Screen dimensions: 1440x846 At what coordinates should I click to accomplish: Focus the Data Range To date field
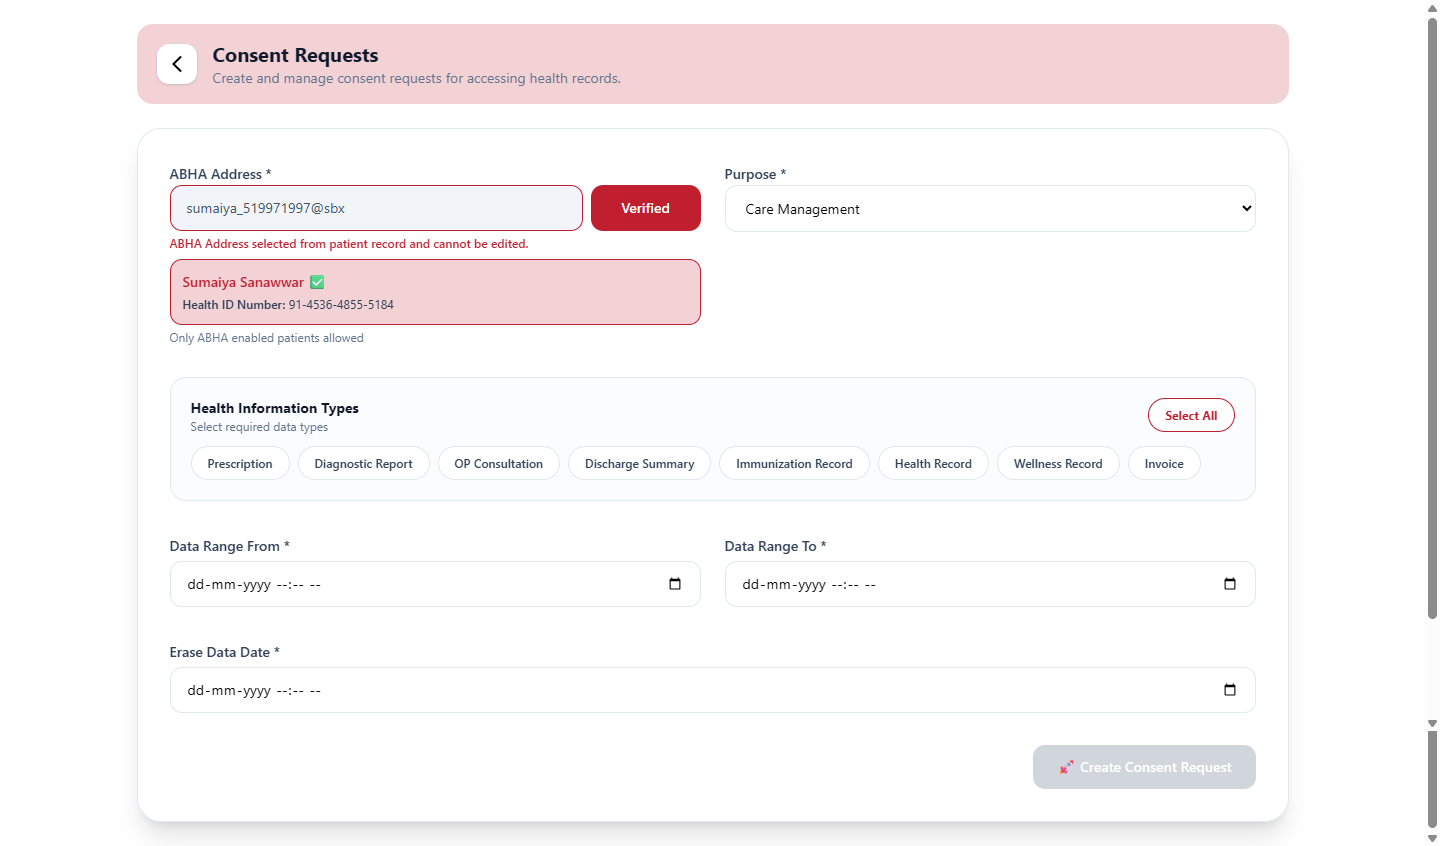tap(990, 584)
